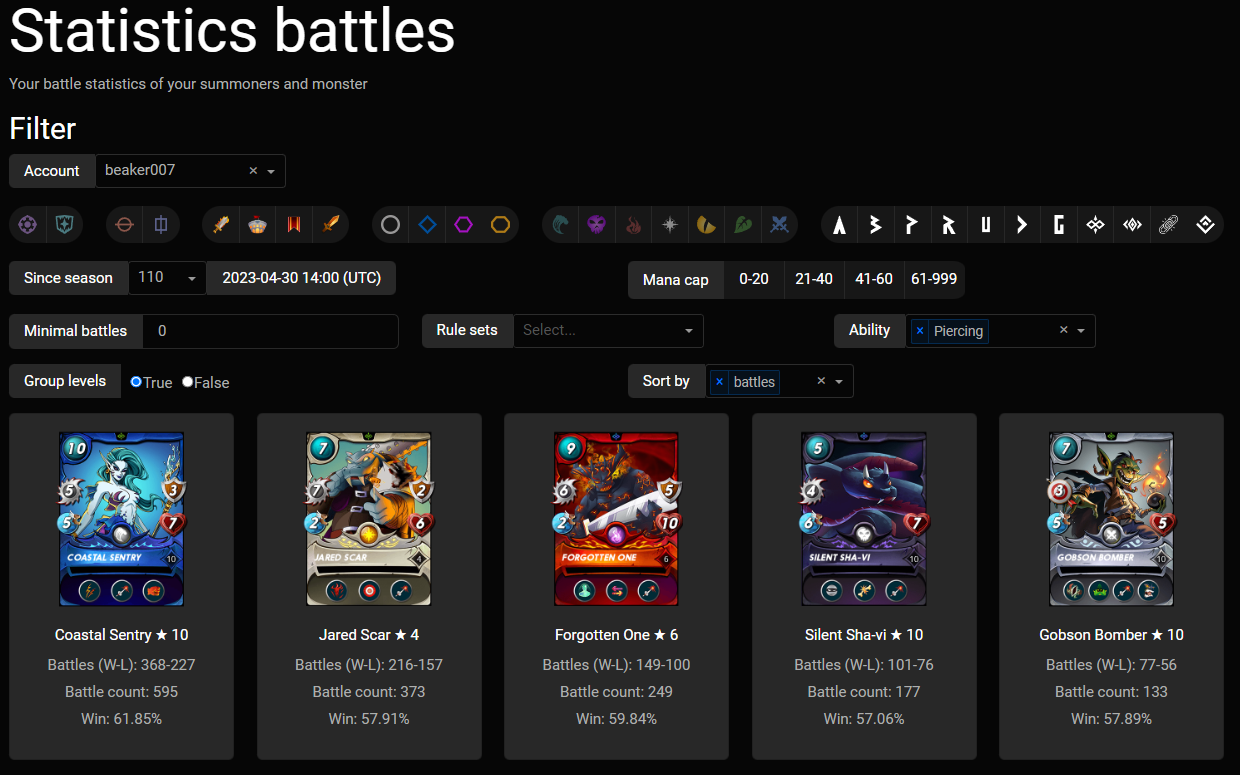This screenshot has height=775, width=1240.
Task: Select the teal shield card-type filter icon
Action: (x=65, y=225)
